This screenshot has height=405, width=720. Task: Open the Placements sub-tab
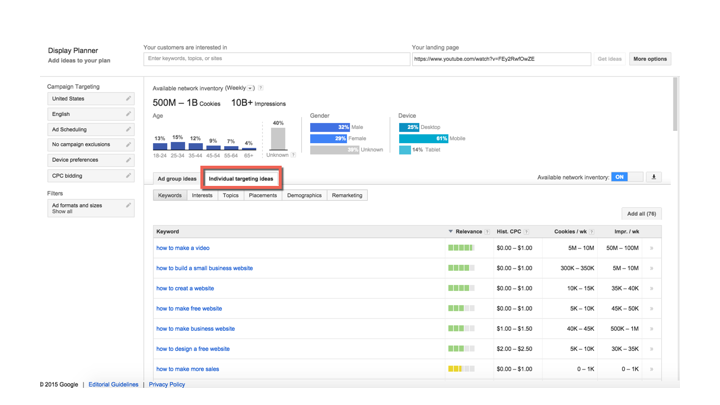[263, 195]
